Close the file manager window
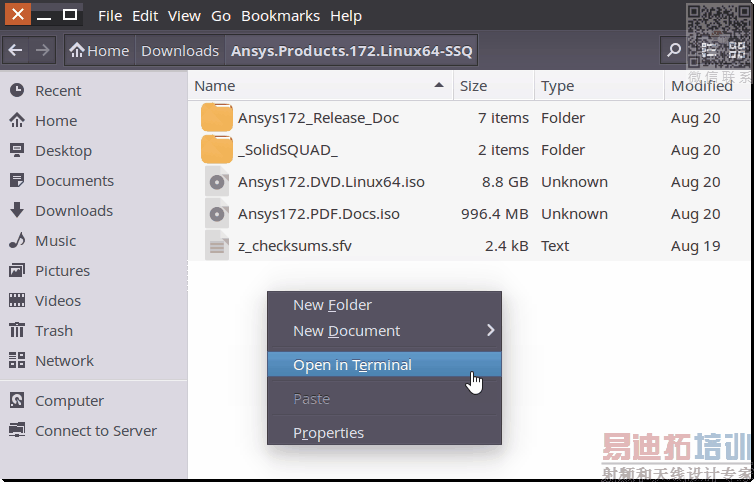 [x=18, y=14]
